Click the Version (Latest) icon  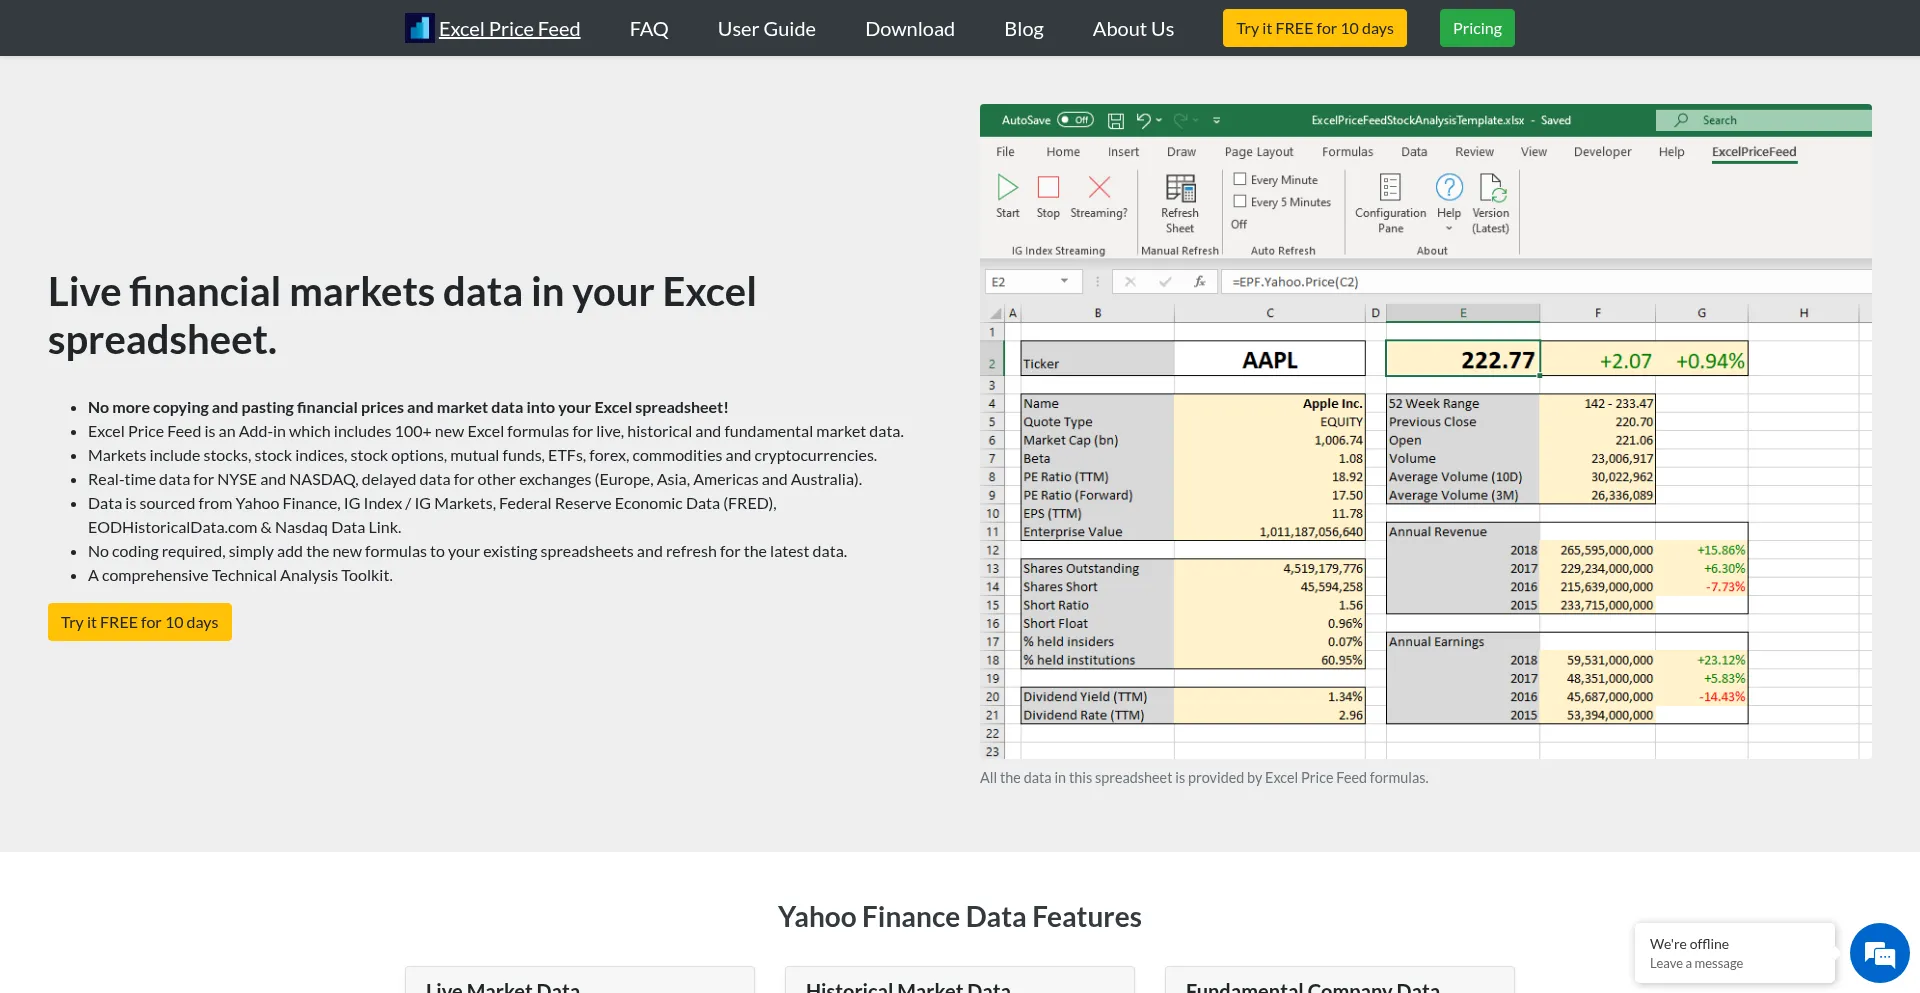(1491, 188)
